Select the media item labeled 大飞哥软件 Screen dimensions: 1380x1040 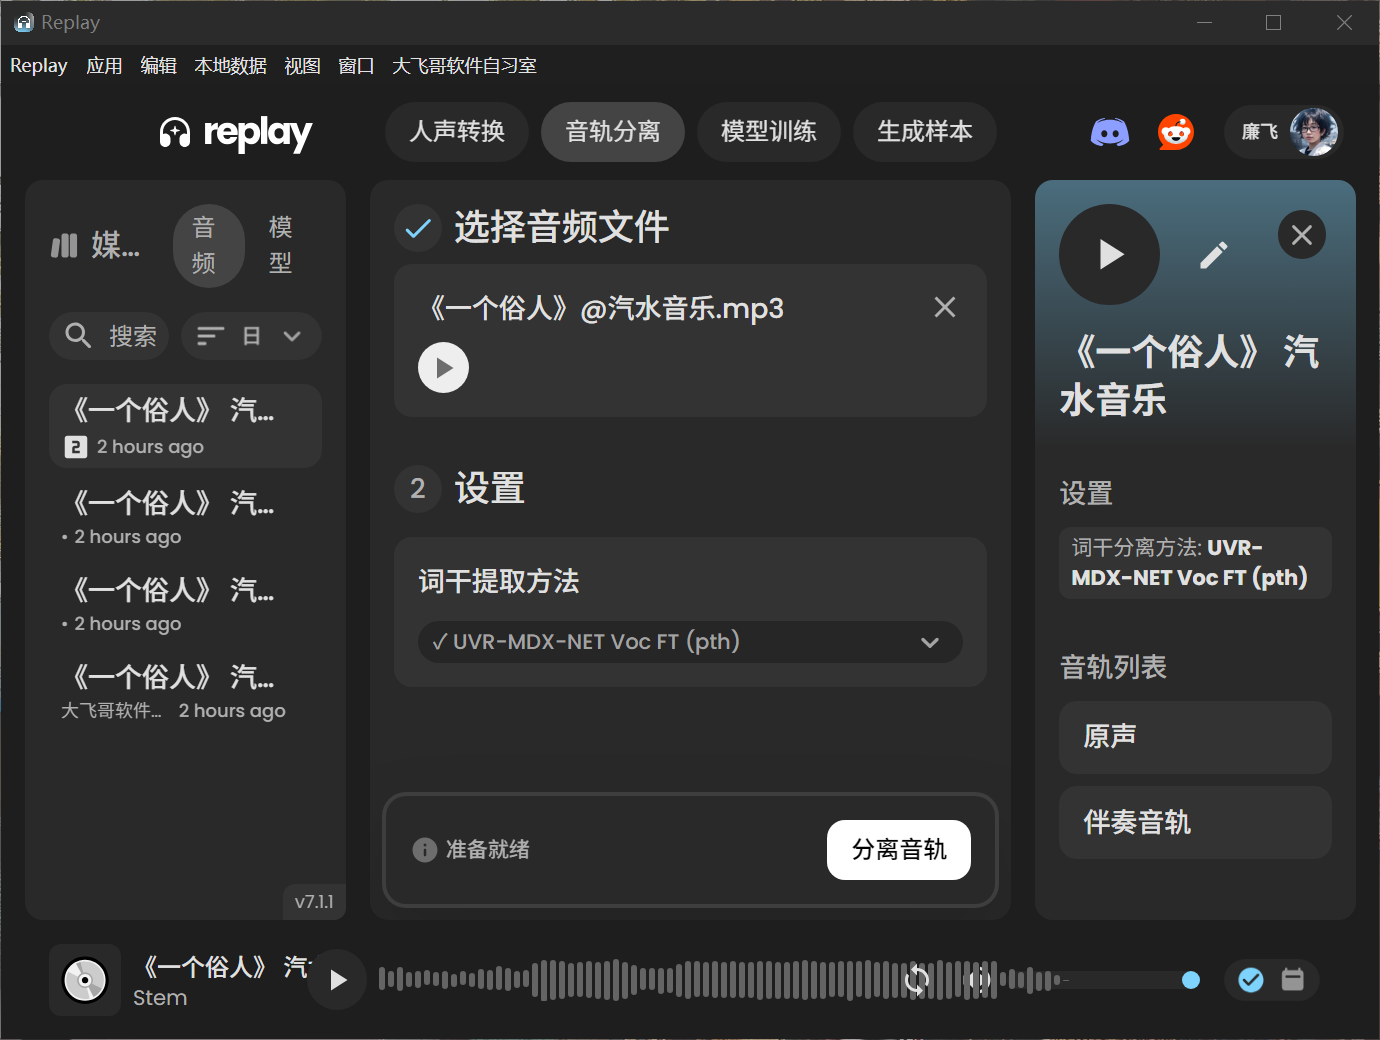coord(185,693)
